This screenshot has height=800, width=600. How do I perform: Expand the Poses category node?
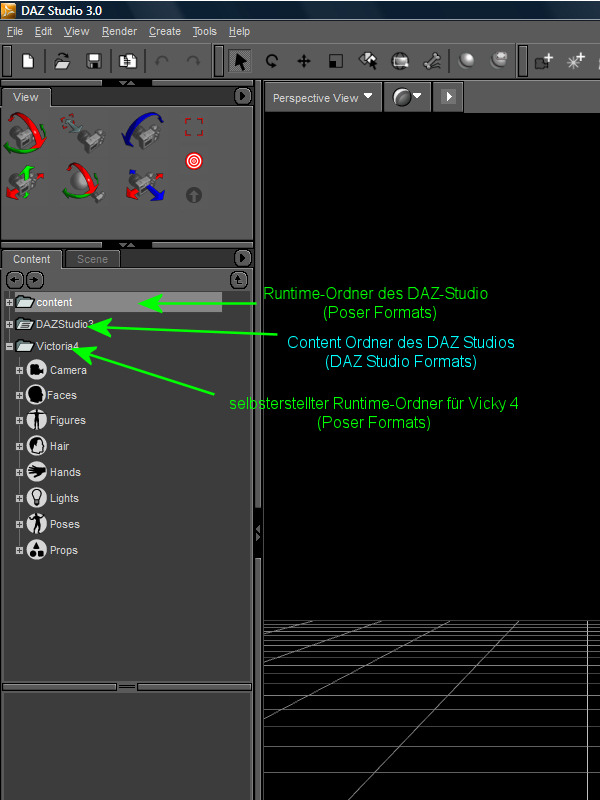(19, 524)
